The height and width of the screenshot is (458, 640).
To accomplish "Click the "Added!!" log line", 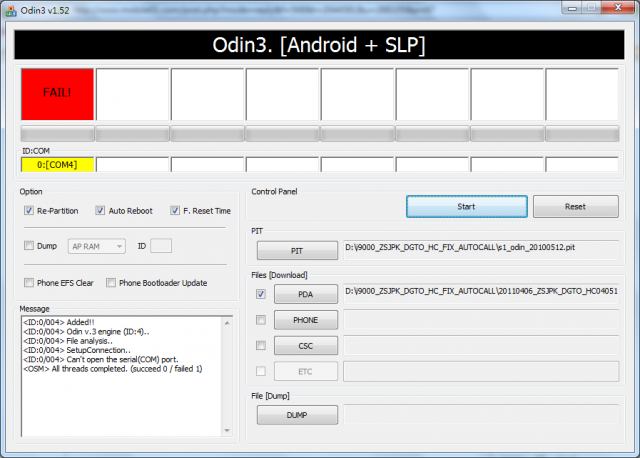I will tap(59, 322).
